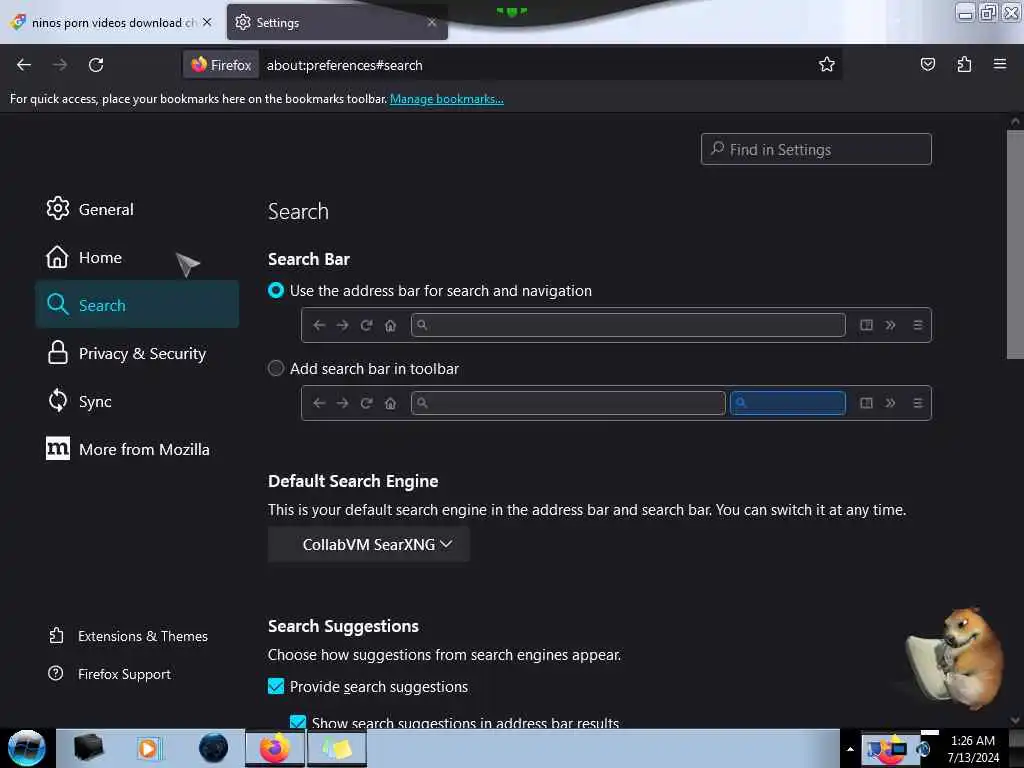1024x768 pixels.
Task: Click the Default Search Engine heading
Action: coord(353,481)
